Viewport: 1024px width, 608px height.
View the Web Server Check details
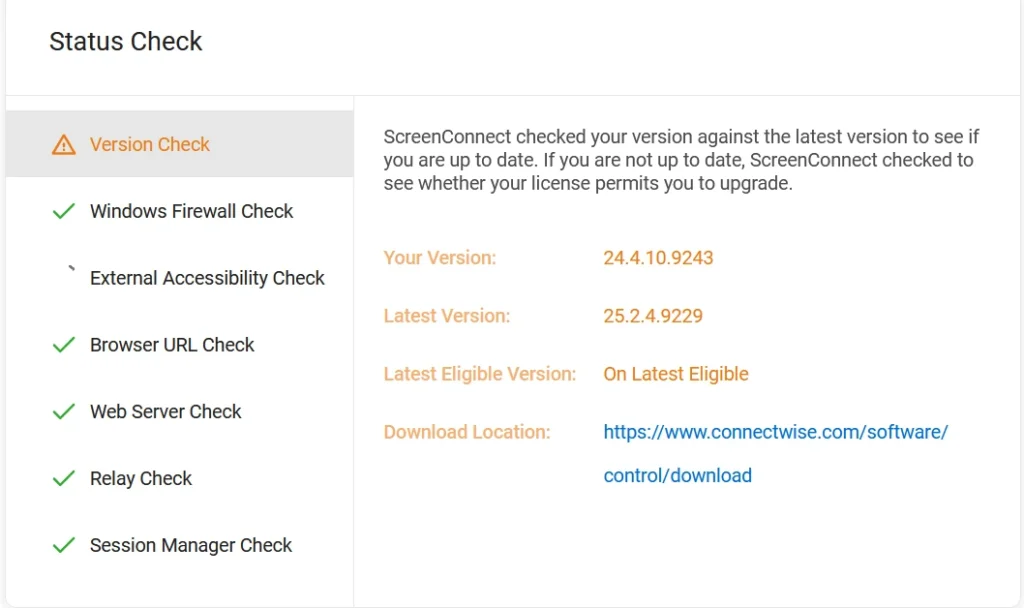point(166,412)
